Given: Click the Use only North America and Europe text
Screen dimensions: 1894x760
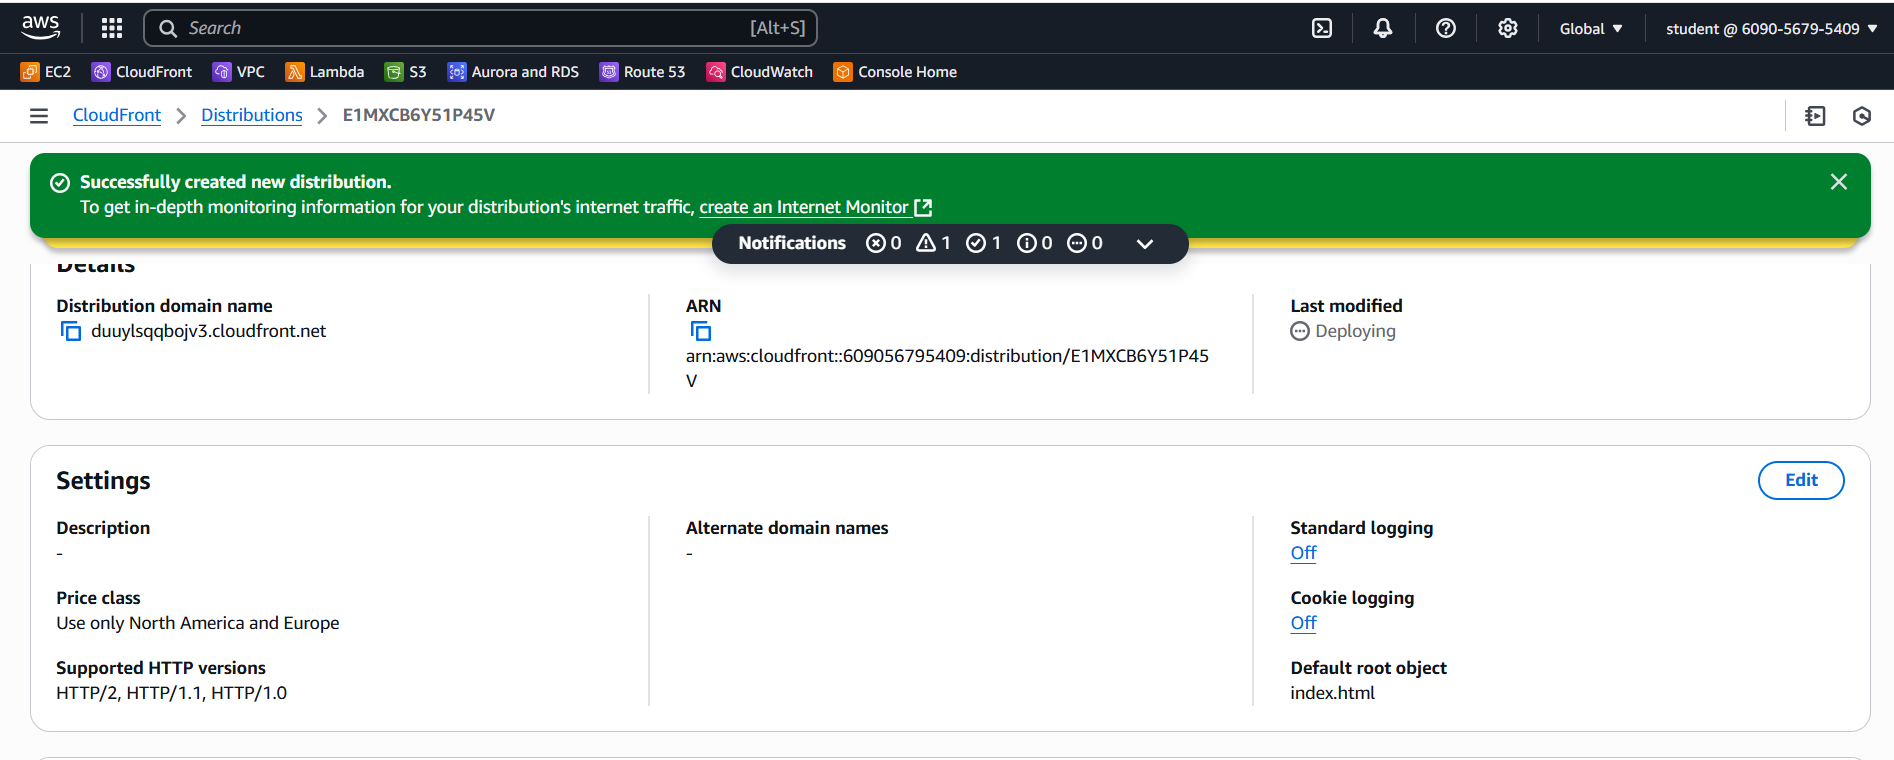Looking at the screenshot, I should [198, 623].
